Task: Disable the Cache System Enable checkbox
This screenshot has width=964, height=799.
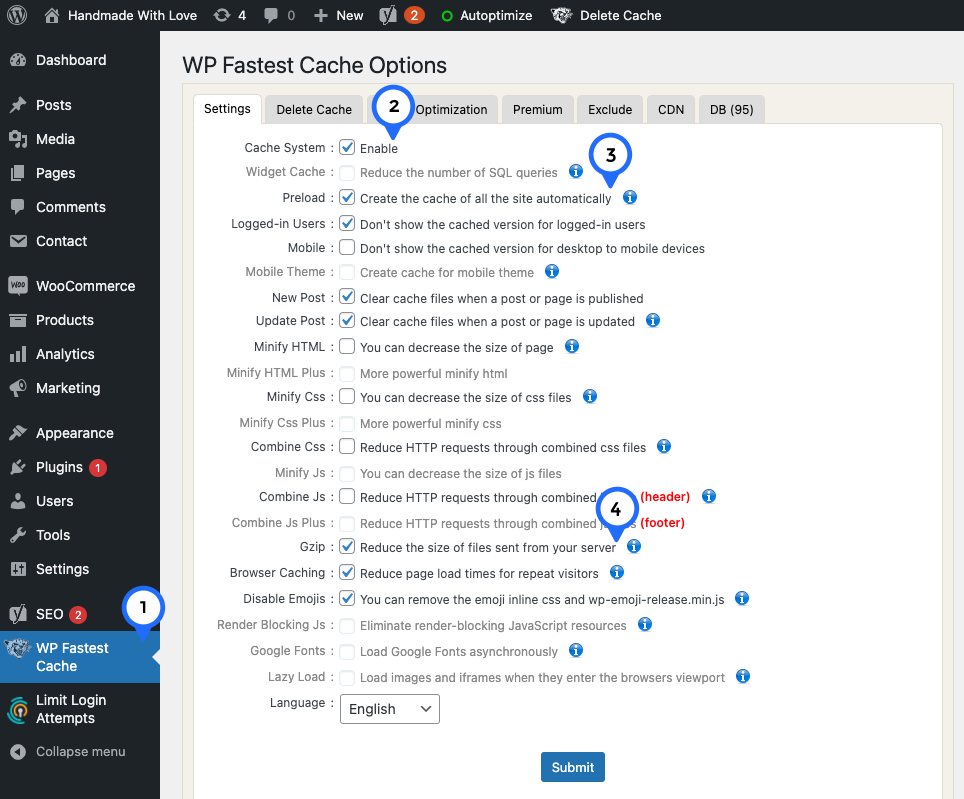Action: 347,148
